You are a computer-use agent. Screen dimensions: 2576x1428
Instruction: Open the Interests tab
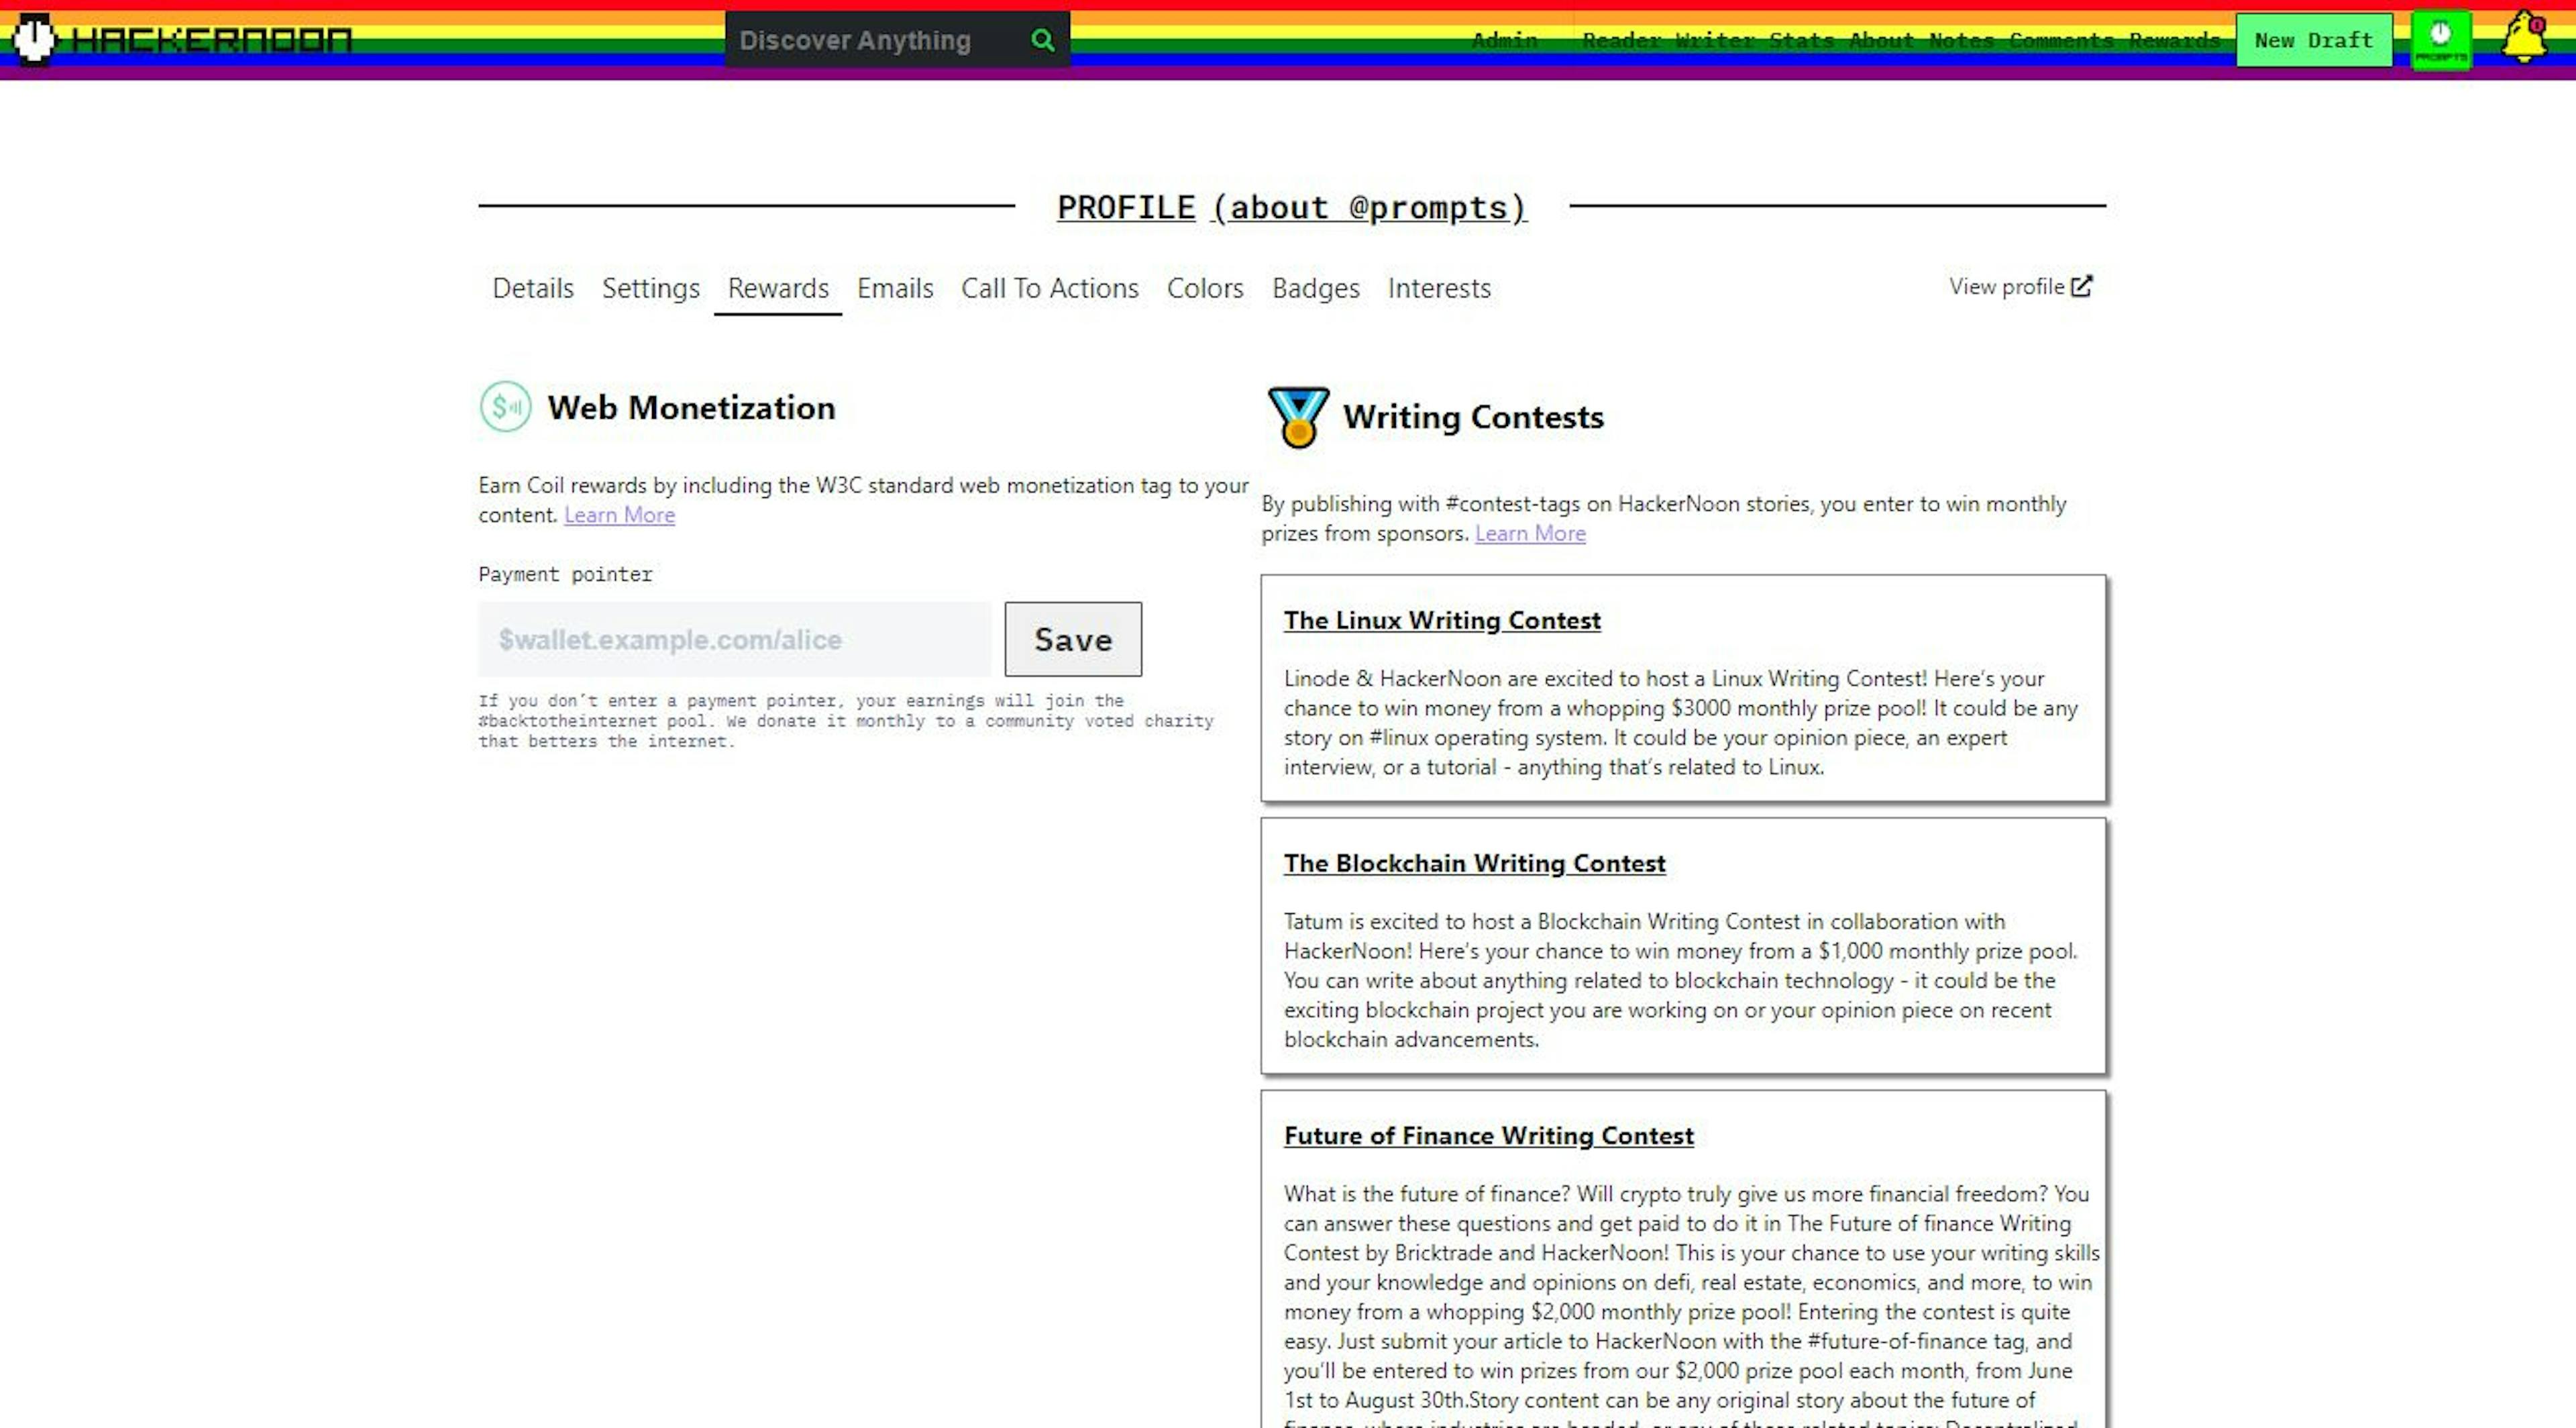[1439, 288]
